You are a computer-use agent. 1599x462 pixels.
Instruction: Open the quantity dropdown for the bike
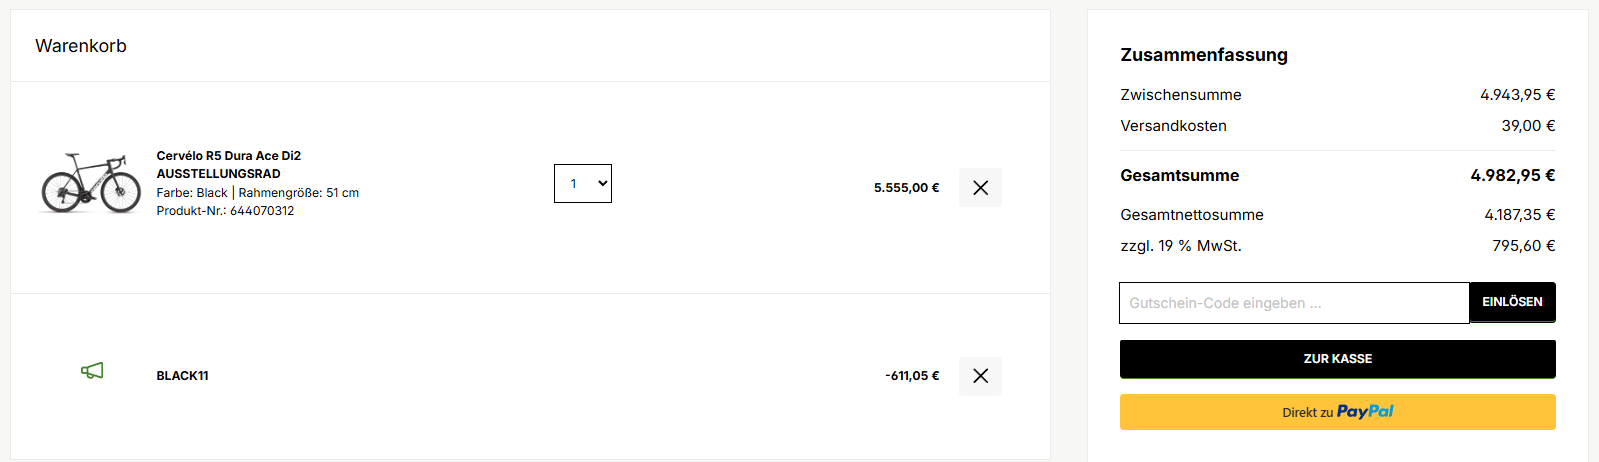coord(583,184)
